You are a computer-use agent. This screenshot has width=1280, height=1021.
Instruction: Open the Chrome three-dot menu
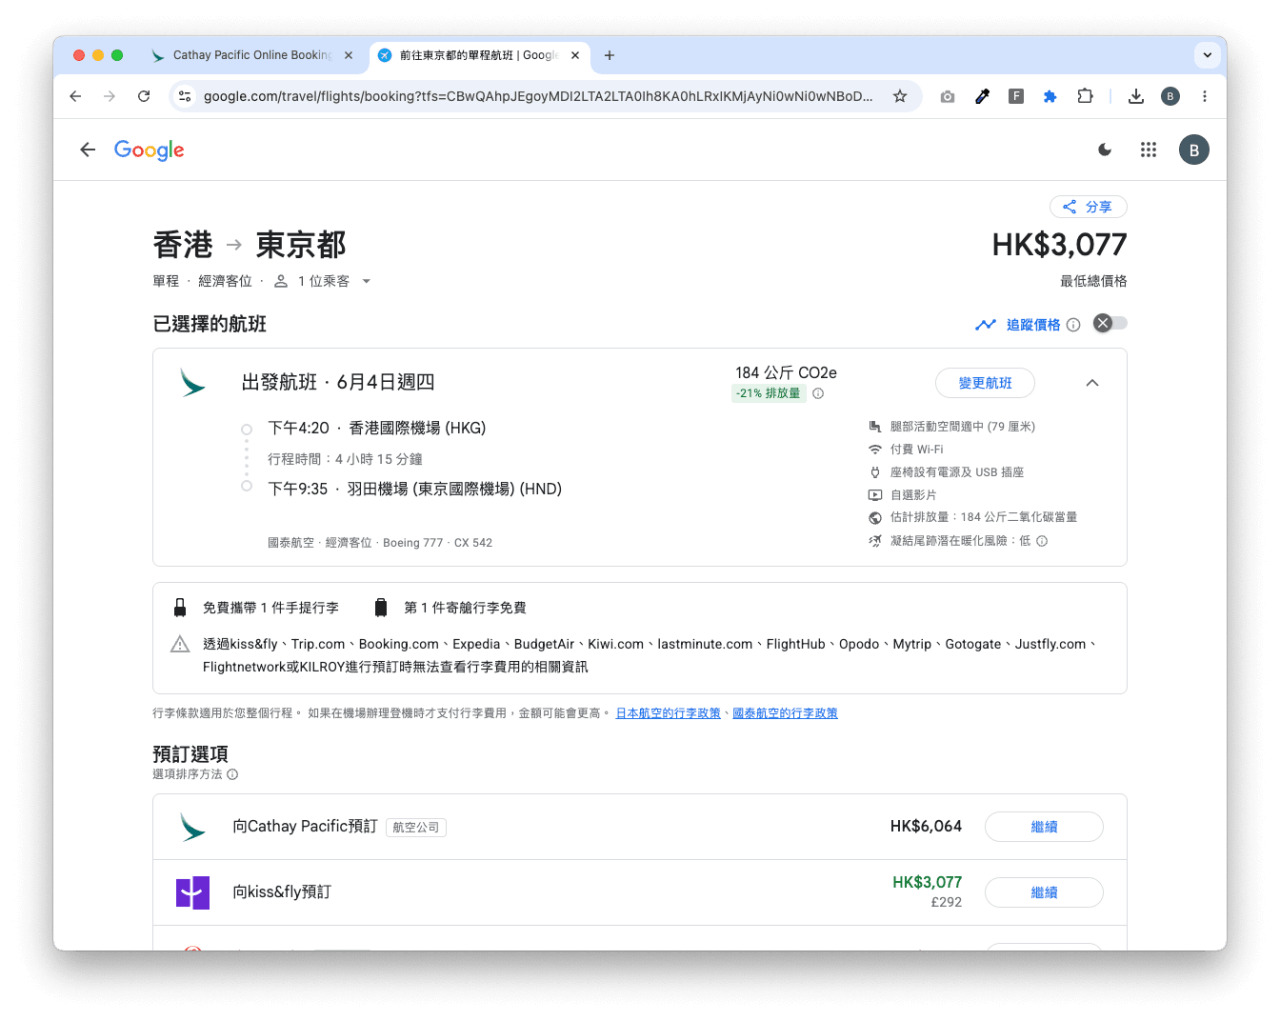point(1205,97)
